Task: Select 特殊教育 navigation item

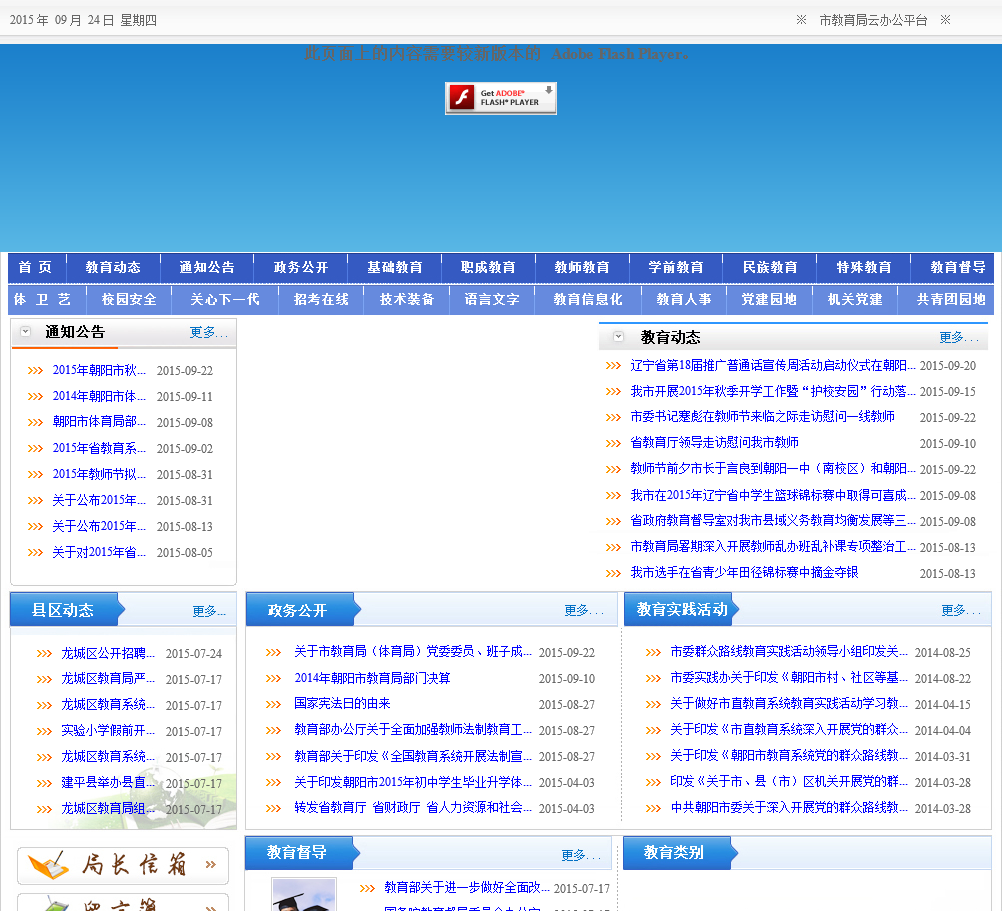Action: [x=864, y=267]
